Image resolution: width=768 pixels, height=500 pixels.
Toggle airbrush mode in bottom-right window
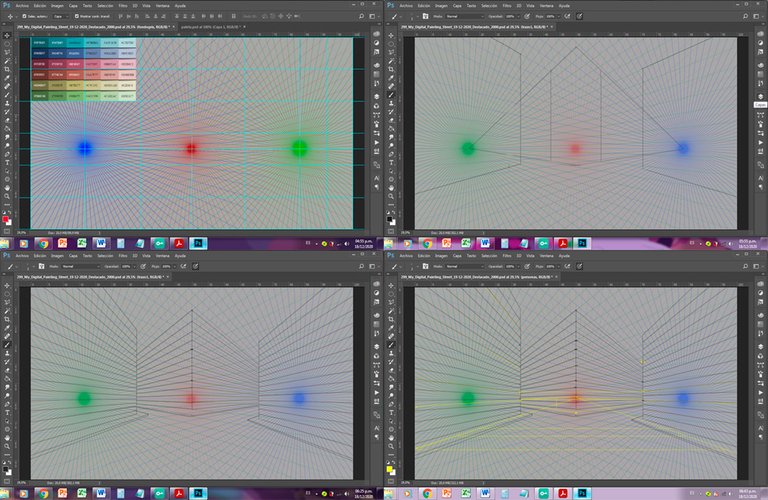(x=567, y=266)
